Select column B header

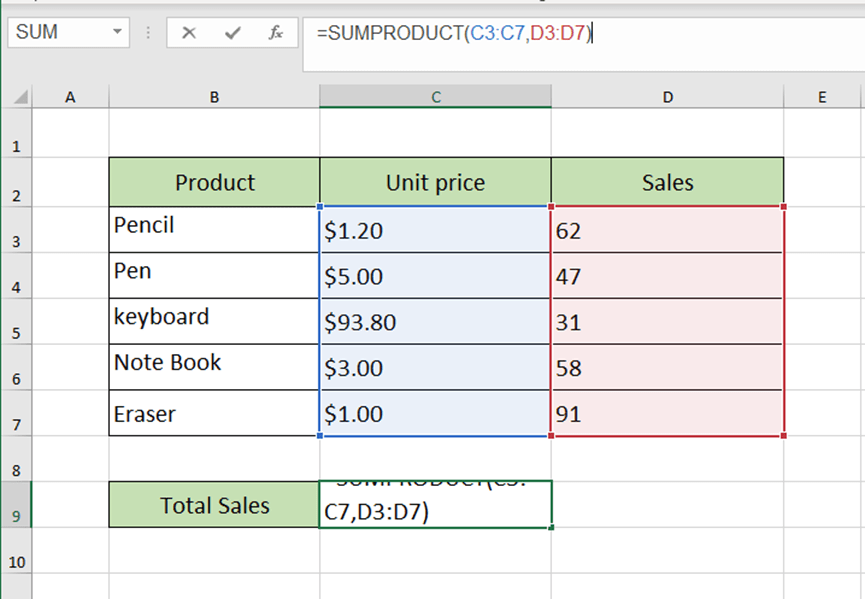[214, 97]
